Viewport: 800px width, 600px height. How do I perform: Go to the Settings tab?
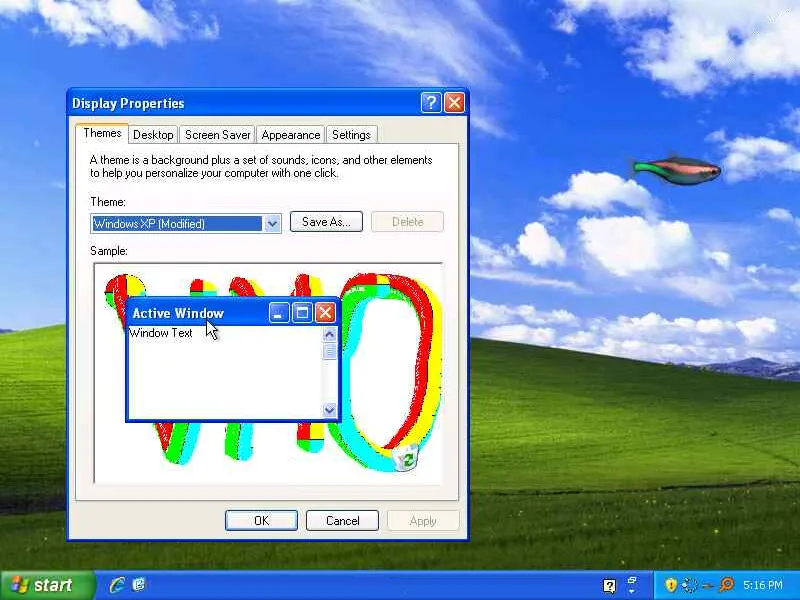point(351,135)
